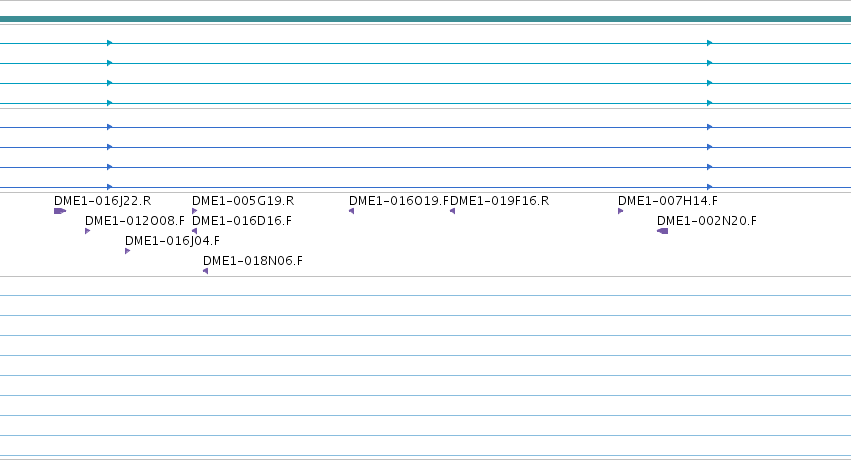Select the arrow glyph beneath DME1-016O19.F
The height and width of the screenshot is (460, 851).
click(352, 211)
